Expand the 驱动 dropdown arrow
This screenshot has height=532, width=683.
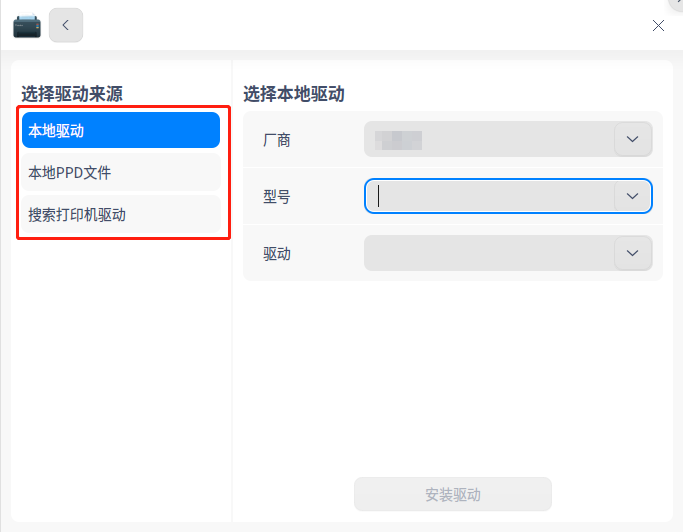632,253
